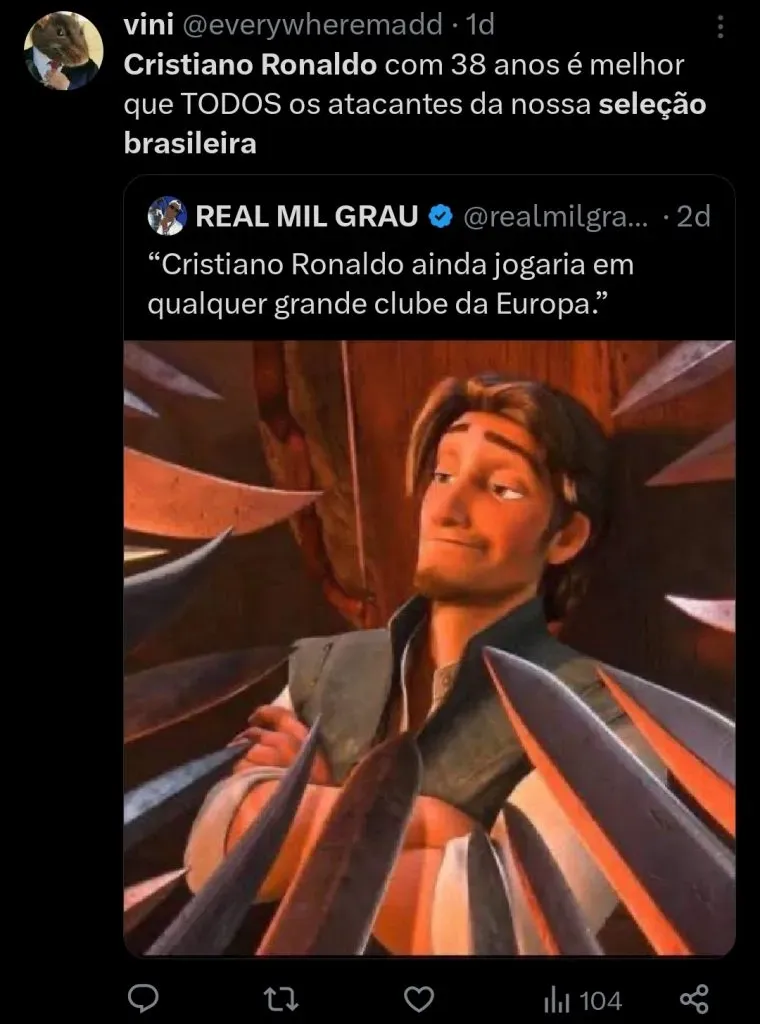View analytics via the bar chart icon
This screenshot has height=1024, width=760.
click(x=557, y=1000)
